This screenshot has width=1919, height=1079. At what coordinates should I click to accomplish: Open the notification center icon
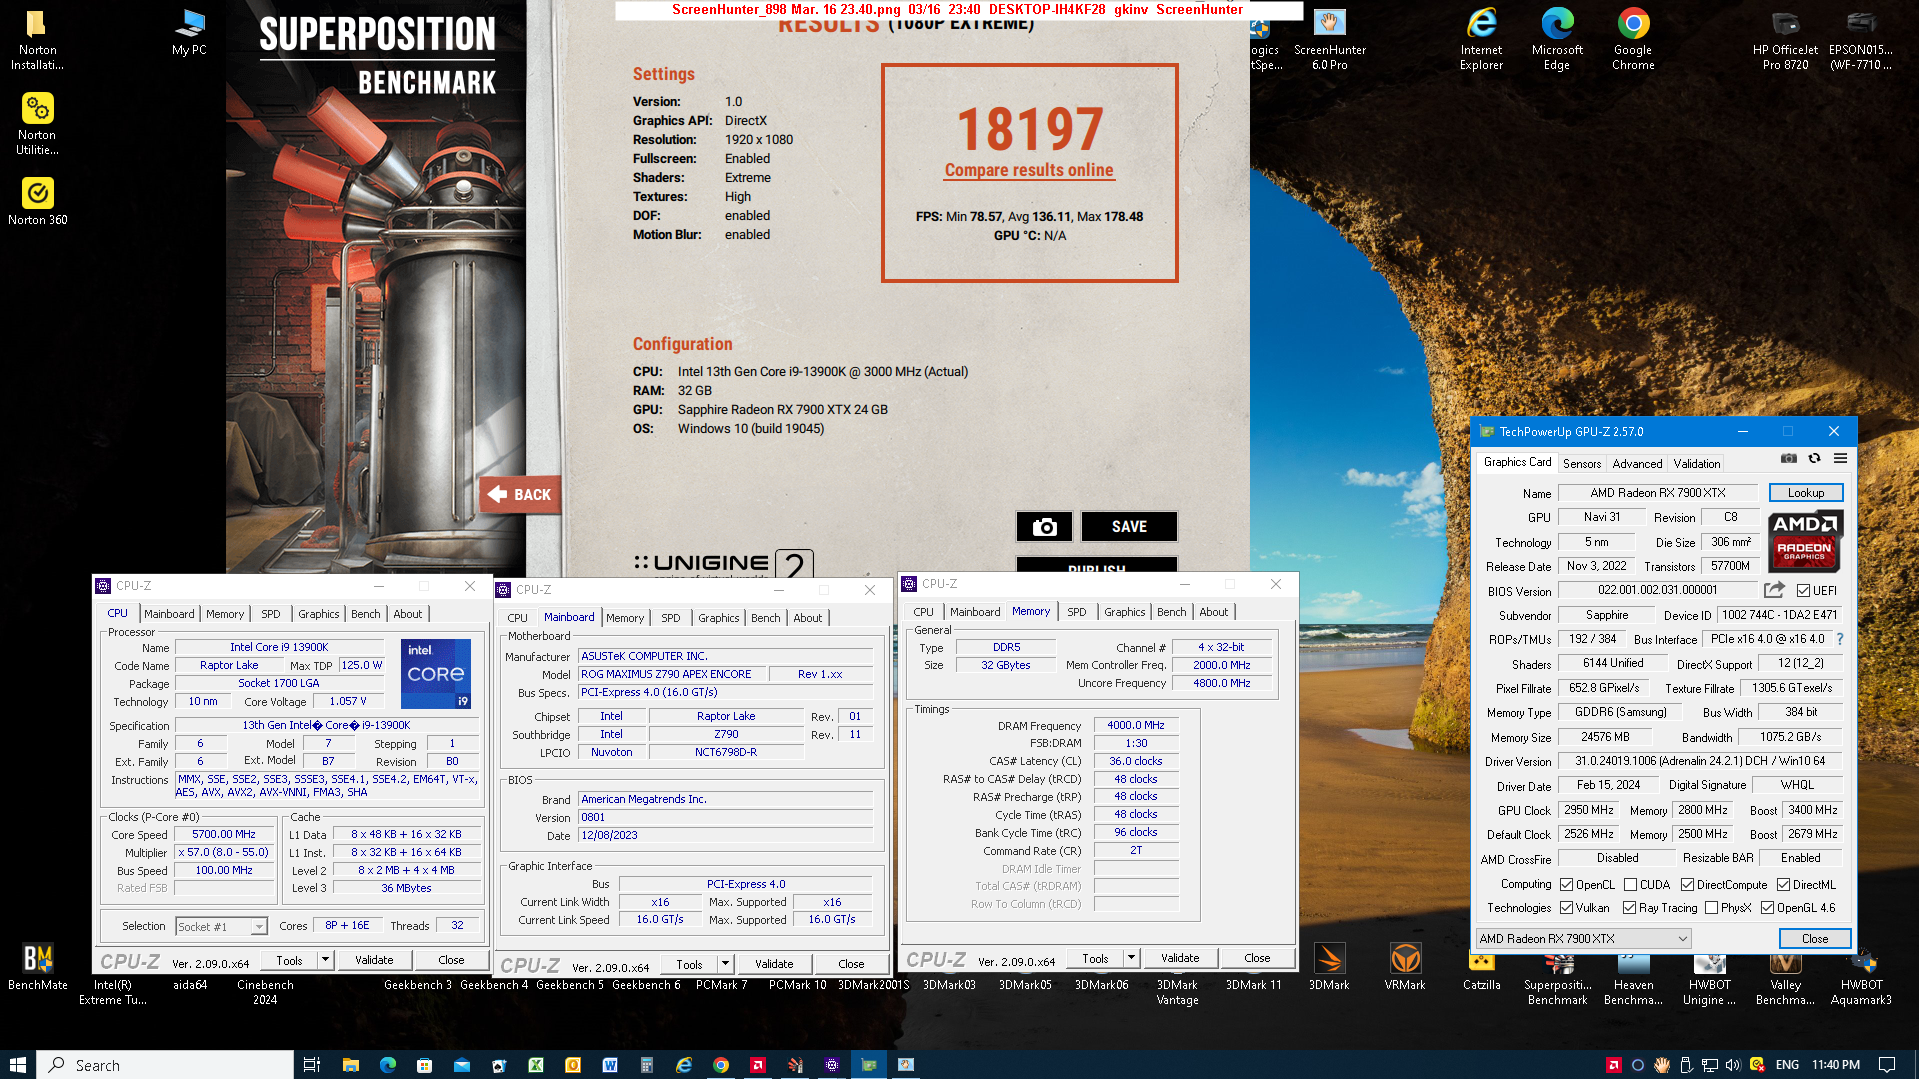click(1887, 1065)
